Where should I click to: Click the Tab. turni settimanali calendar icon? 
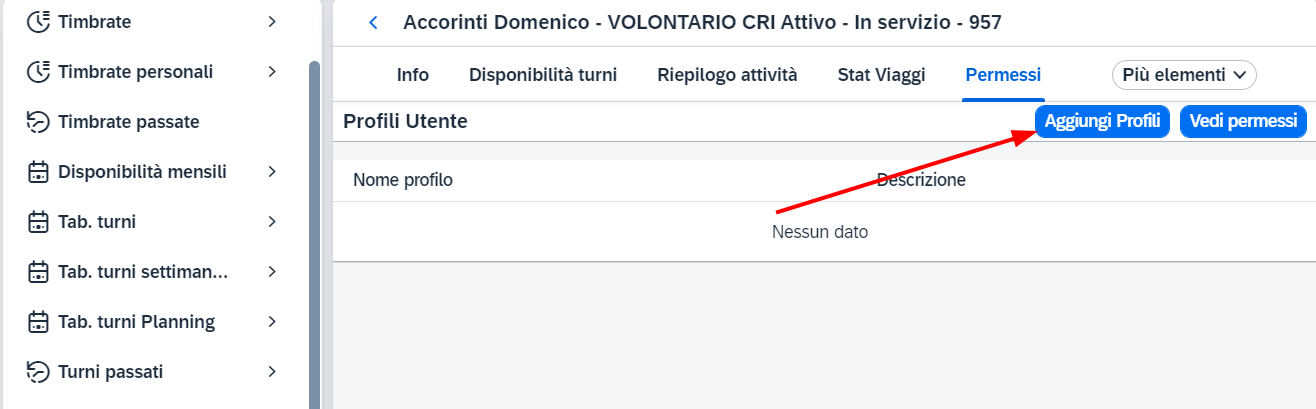(x=38, y=272)
